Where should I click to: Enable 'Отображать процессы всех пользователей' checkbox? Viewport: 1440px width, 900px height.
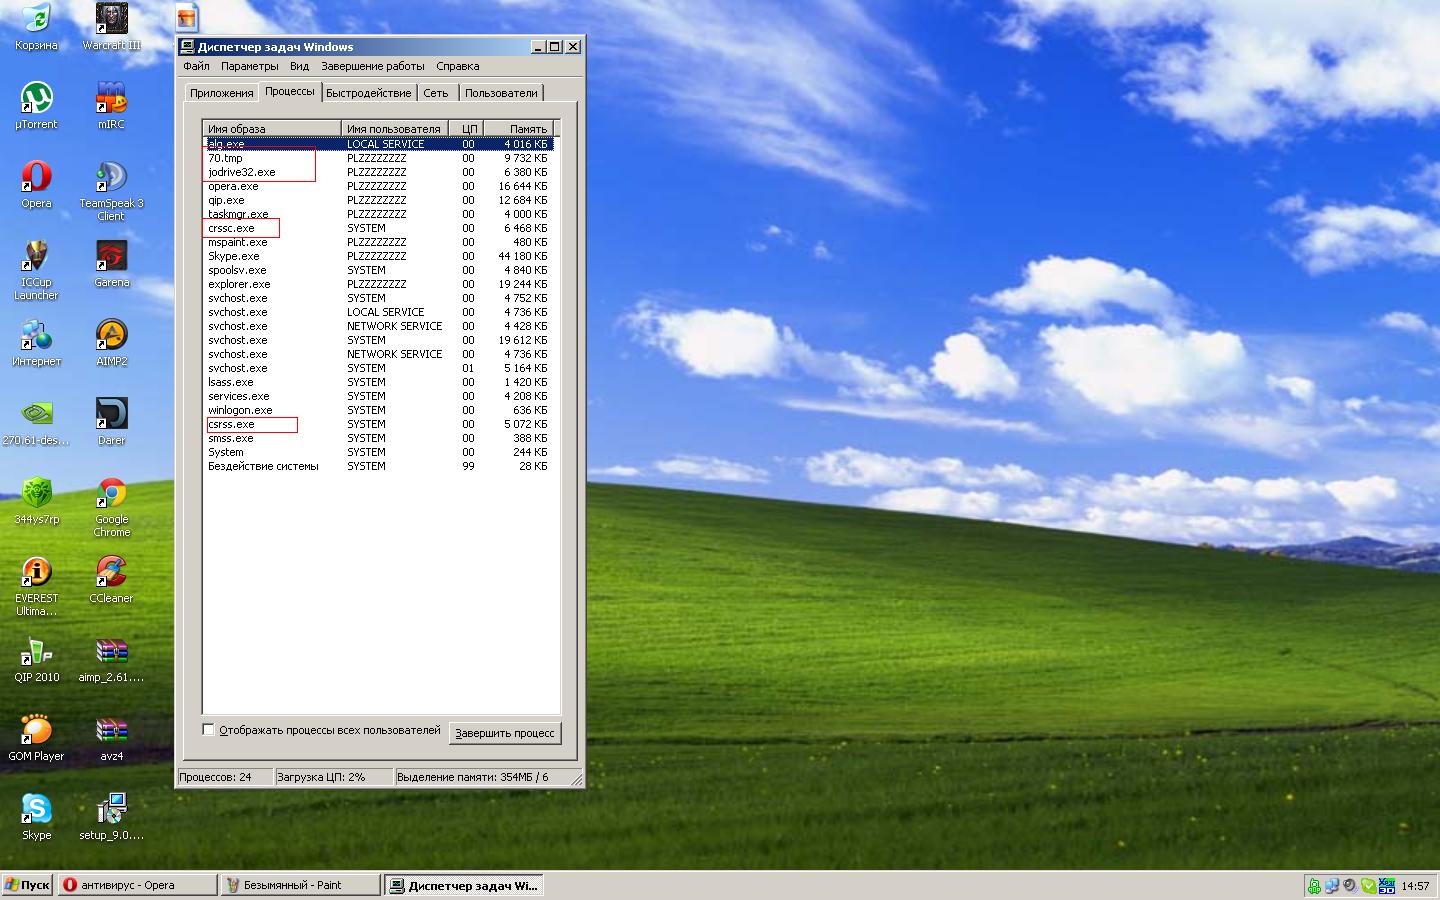pos(209,730)
